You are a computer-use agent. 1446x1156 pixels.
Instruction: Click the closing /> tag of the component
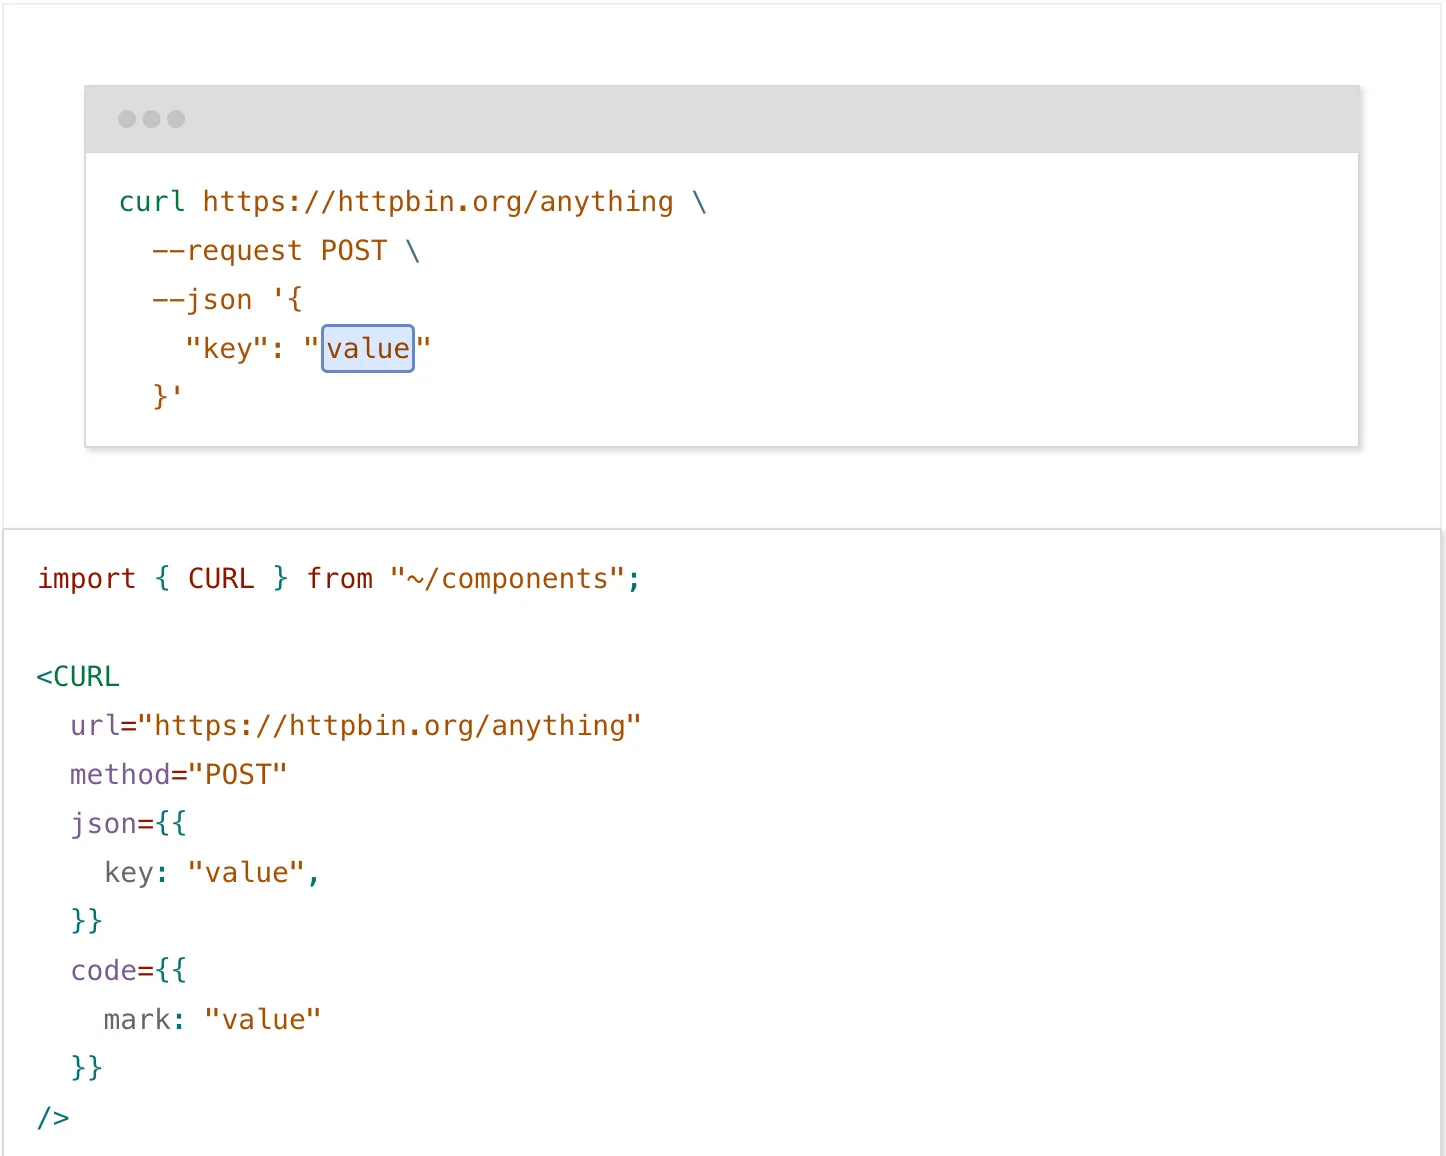[x=53, y=1117]
